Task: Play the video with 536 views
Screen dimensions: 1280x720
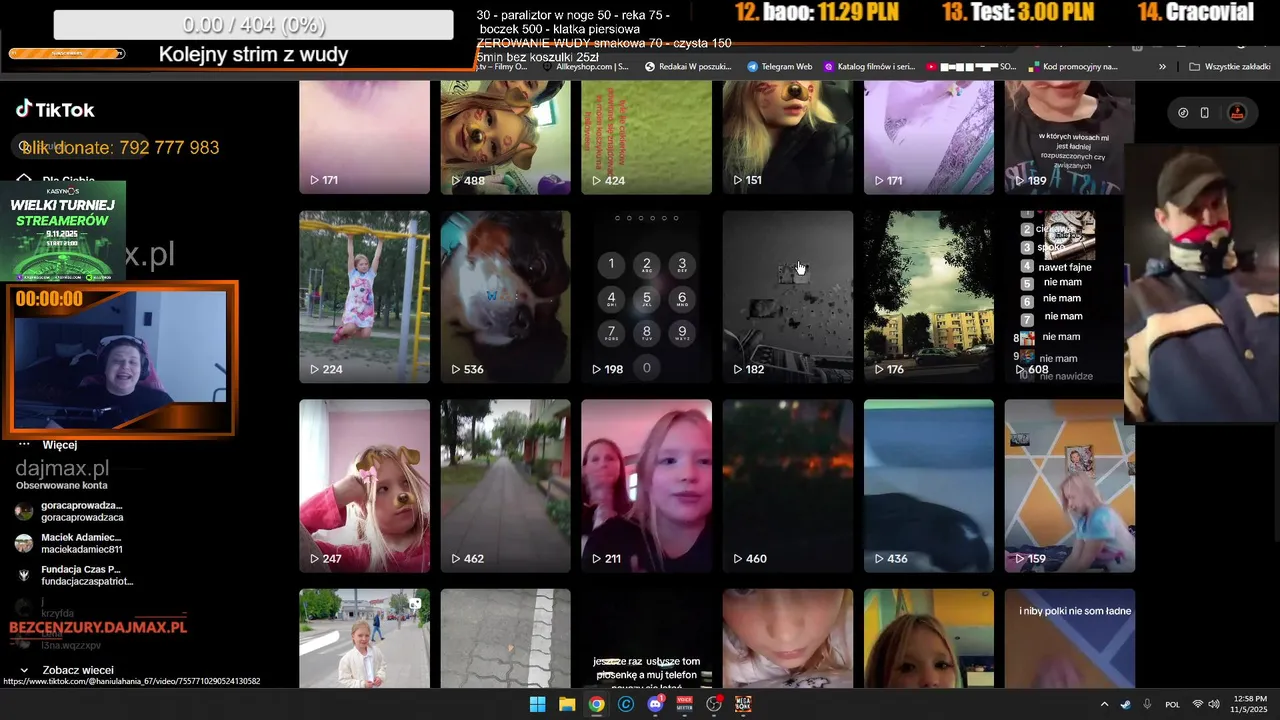Action: pyautogui.click(x=505, y=297)
